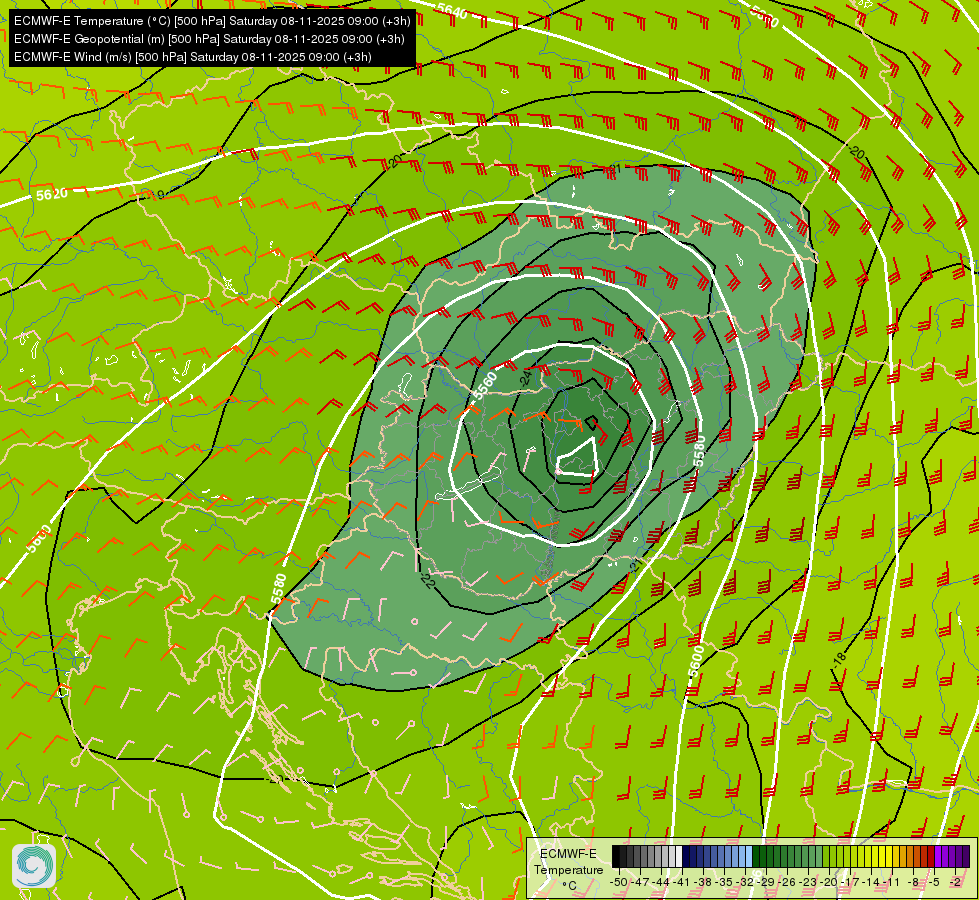Click the swirl logo icon in the corner

[x=34, y=866]
